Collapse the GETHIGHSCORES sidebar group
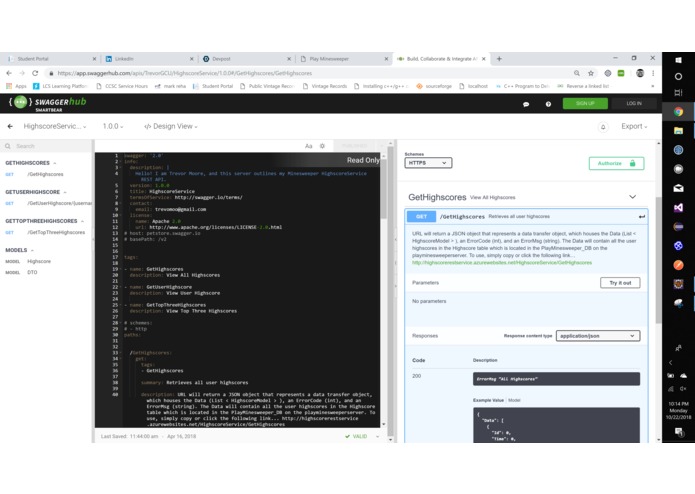Viewport: 695px width, 494px height. tap(55, 163)
